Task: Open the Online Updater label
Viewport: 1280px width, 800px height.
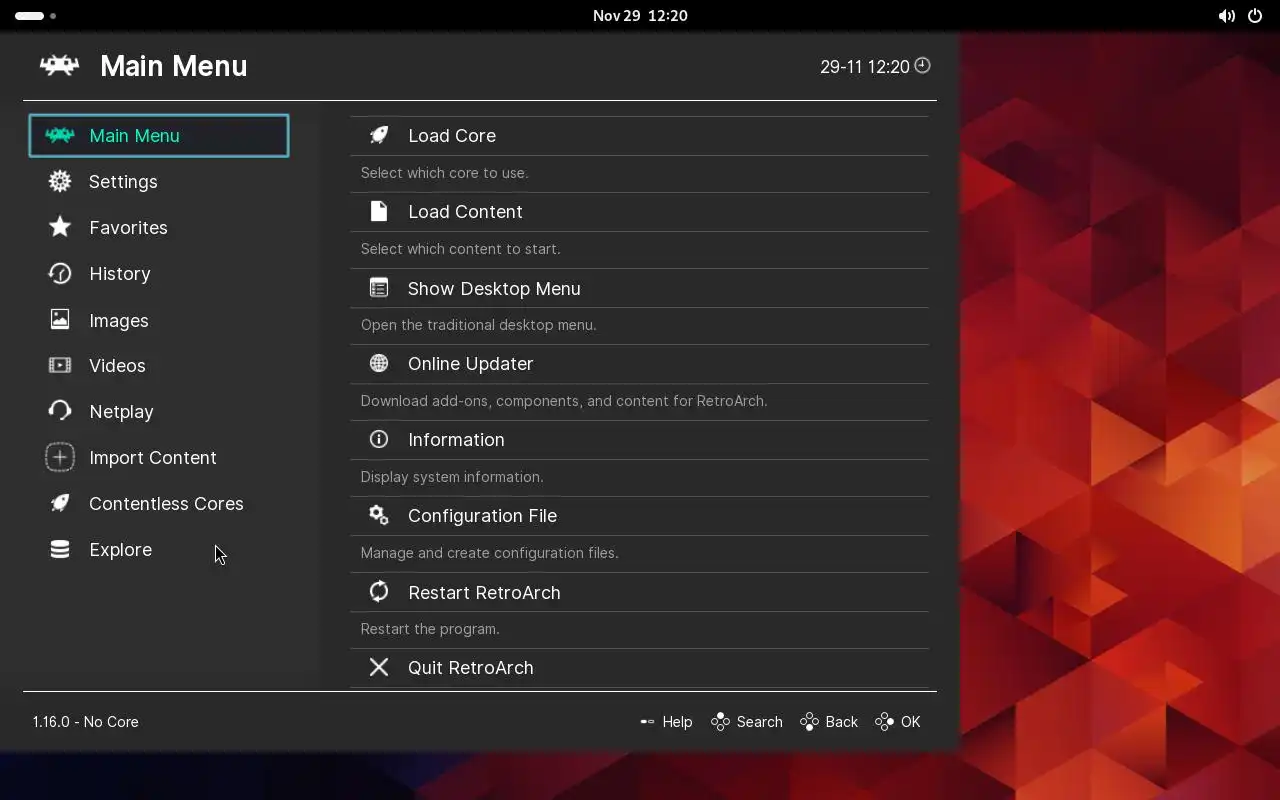Action: 470,364
